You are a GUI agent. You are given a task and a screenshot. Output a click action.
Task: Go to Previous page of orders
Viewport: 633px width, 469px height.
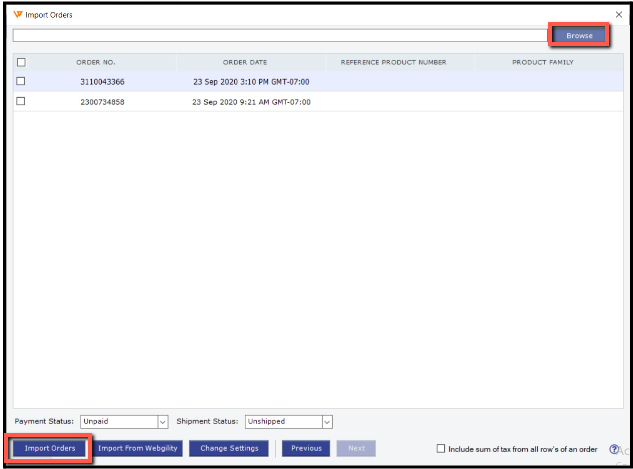tap(306, 448)
